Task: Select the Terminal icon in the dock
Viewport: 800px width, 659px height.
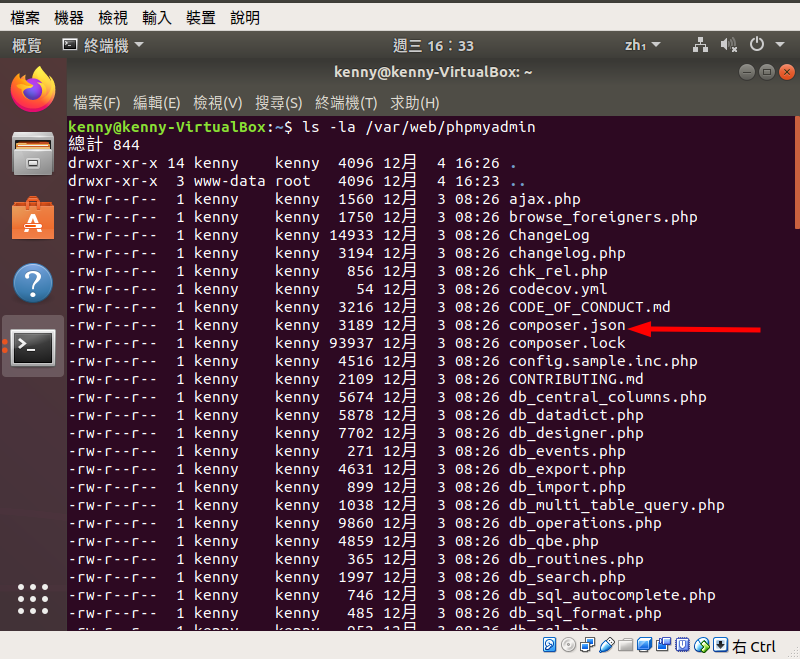Action: click(x=33, y=347)
